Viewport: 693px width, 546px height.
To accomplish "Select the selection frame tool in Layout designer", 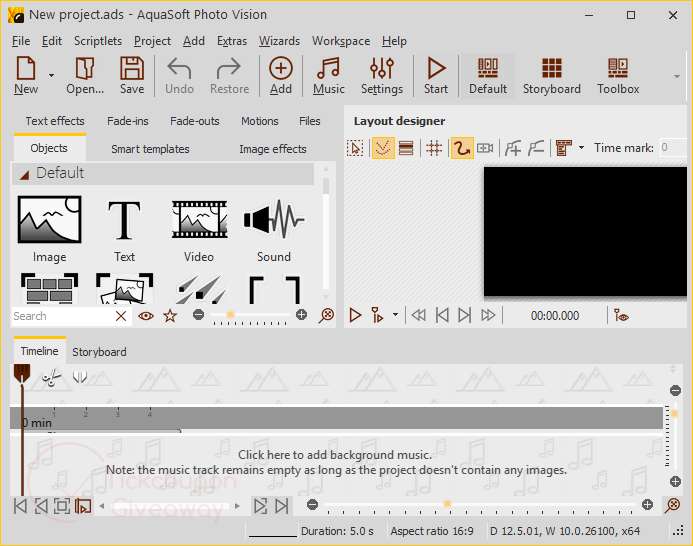I will (x=355, y=148).
